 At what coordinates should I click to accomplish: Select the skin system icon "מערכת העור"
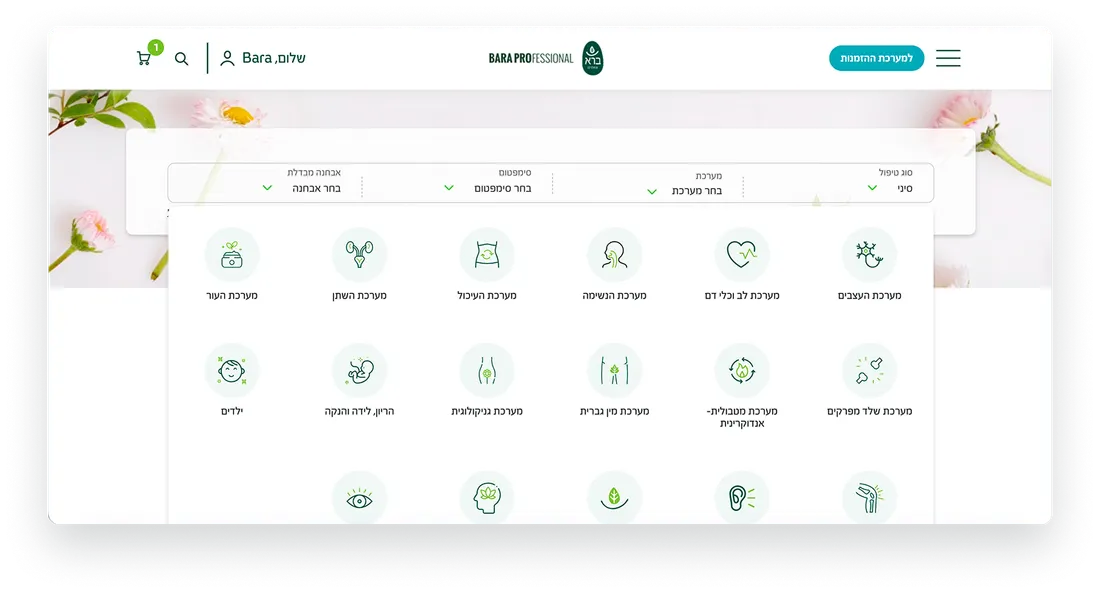coord(232,254)
